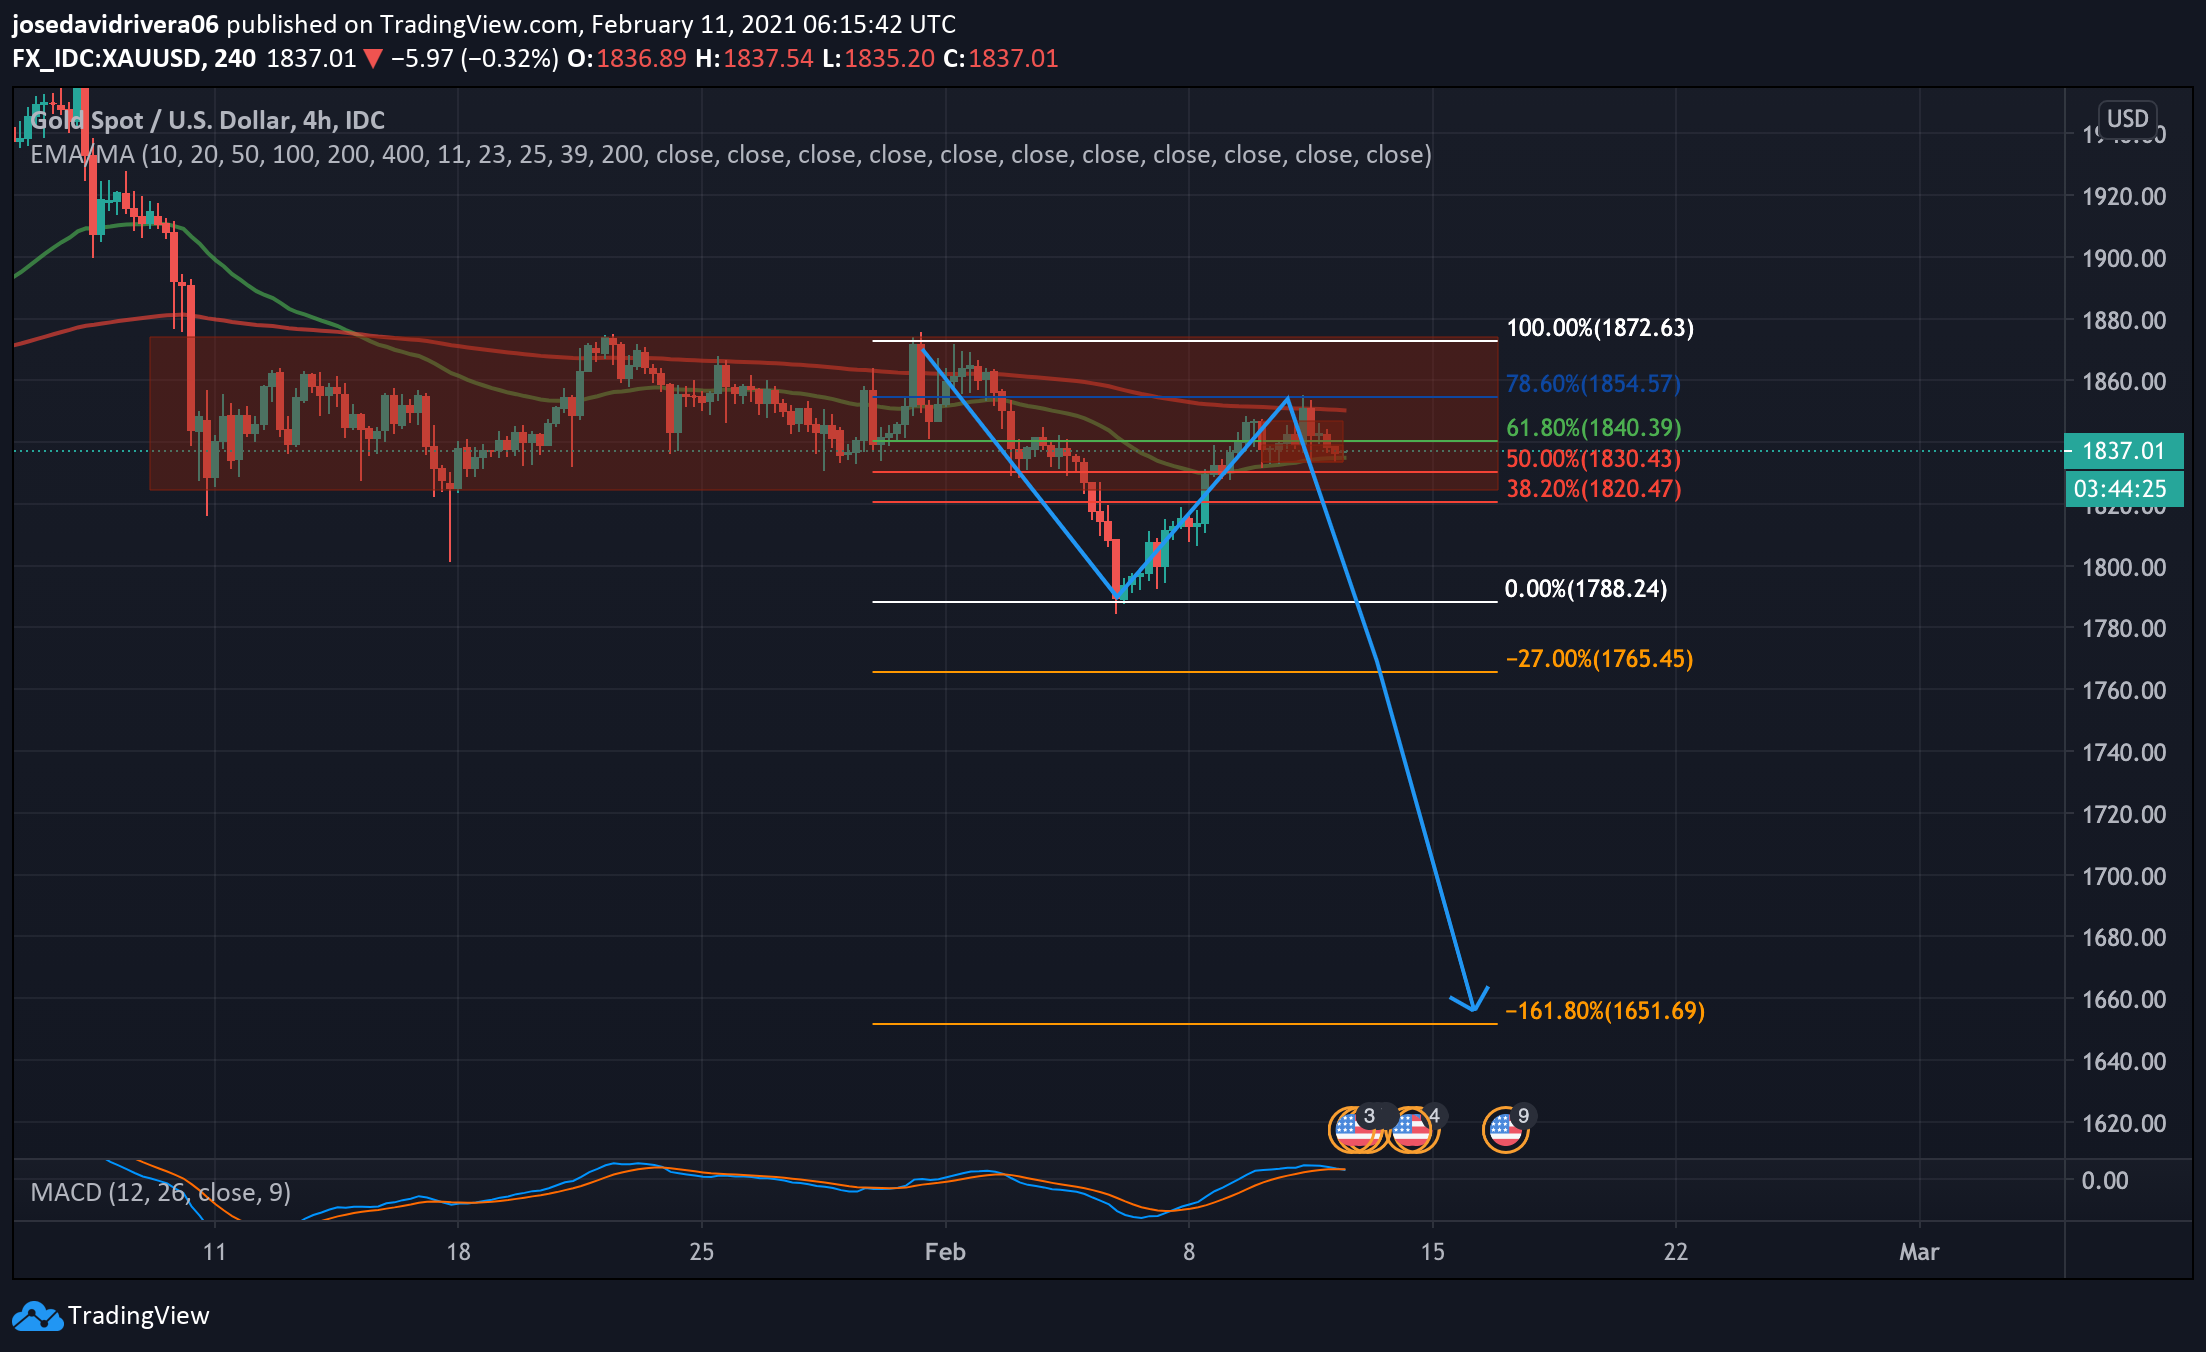Select the 38.20%(1820.47) Fibonacci label
The height and width of the screenshot is (1352, 2206).
[x=1593, y=489]
